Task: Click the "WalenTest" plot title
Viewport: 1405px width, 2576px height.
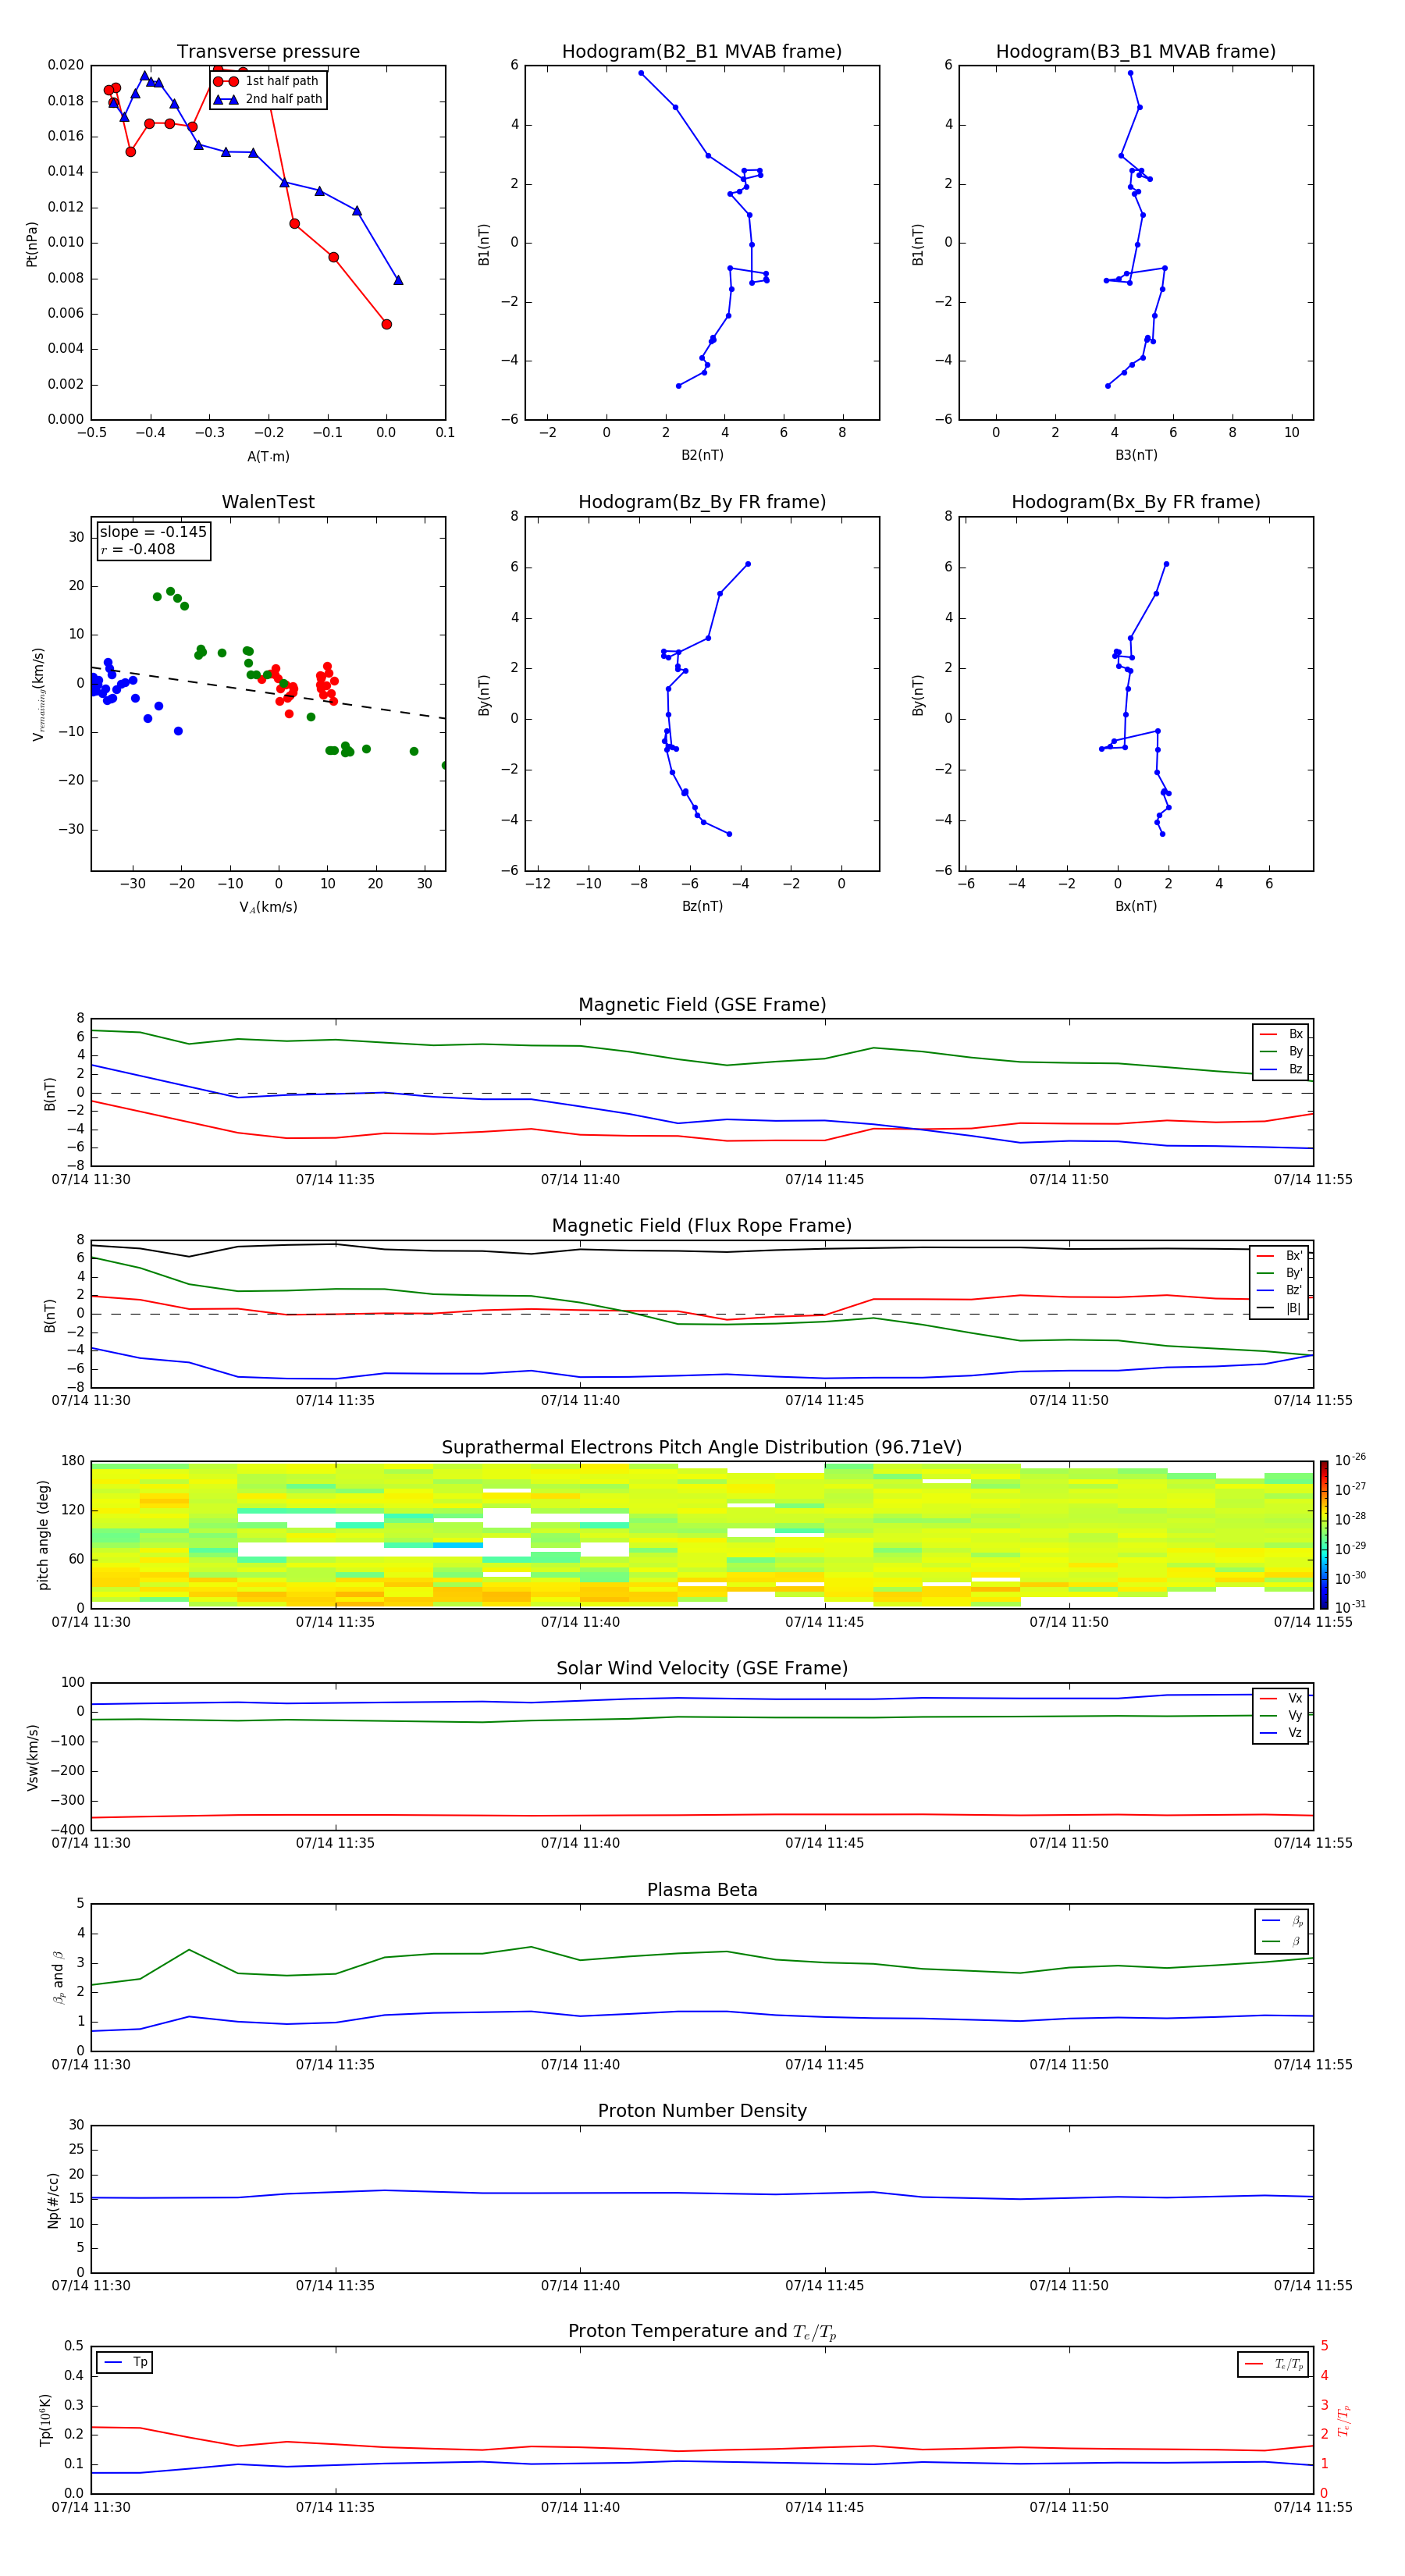Action: pos(268,502)
